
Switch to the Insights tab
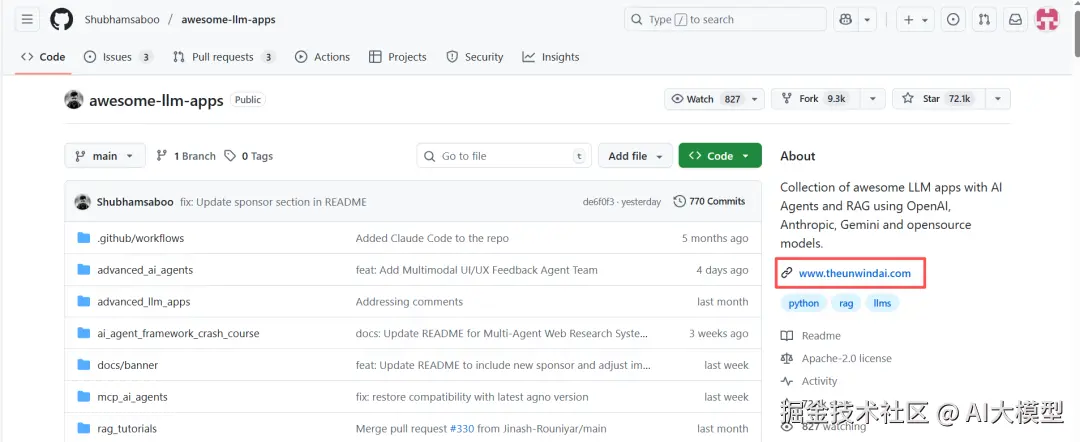point(551,57)
